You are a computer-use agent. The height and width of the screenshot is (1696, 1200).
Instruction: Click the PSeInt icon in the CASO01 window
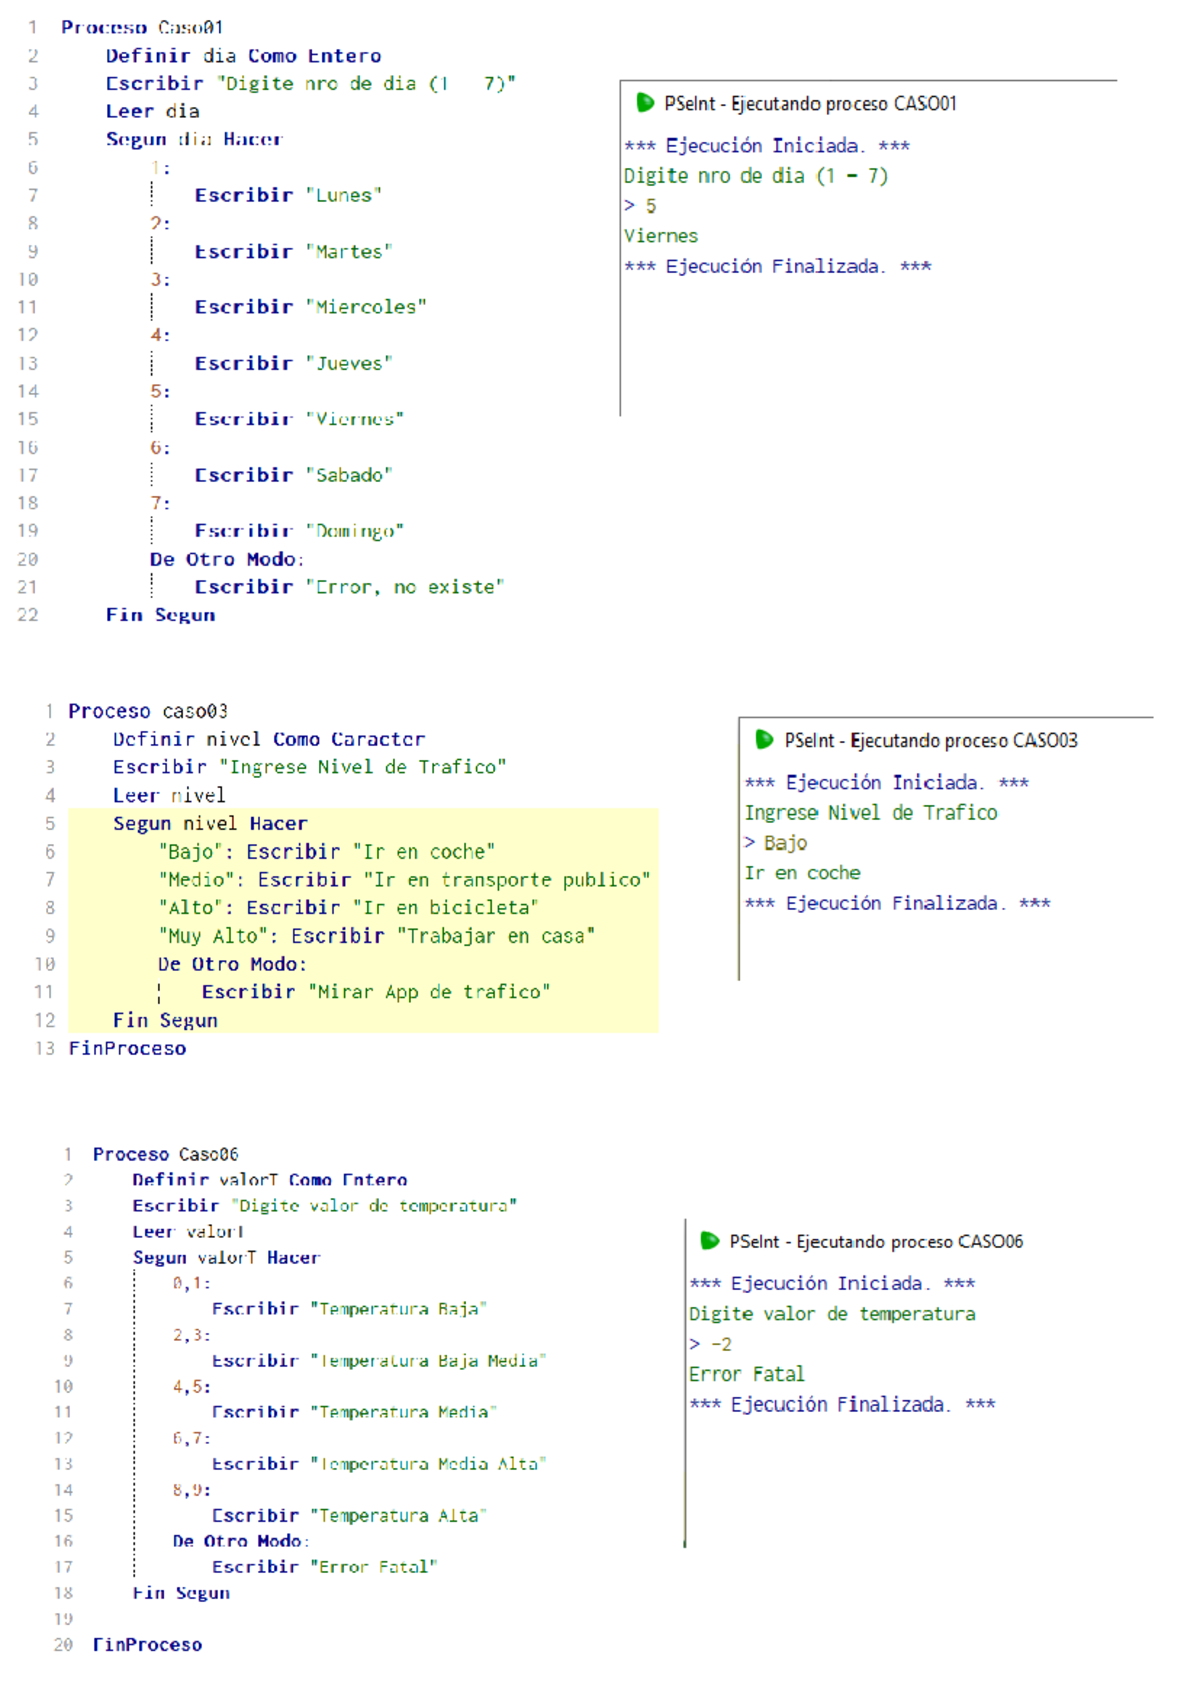(645, 103)
